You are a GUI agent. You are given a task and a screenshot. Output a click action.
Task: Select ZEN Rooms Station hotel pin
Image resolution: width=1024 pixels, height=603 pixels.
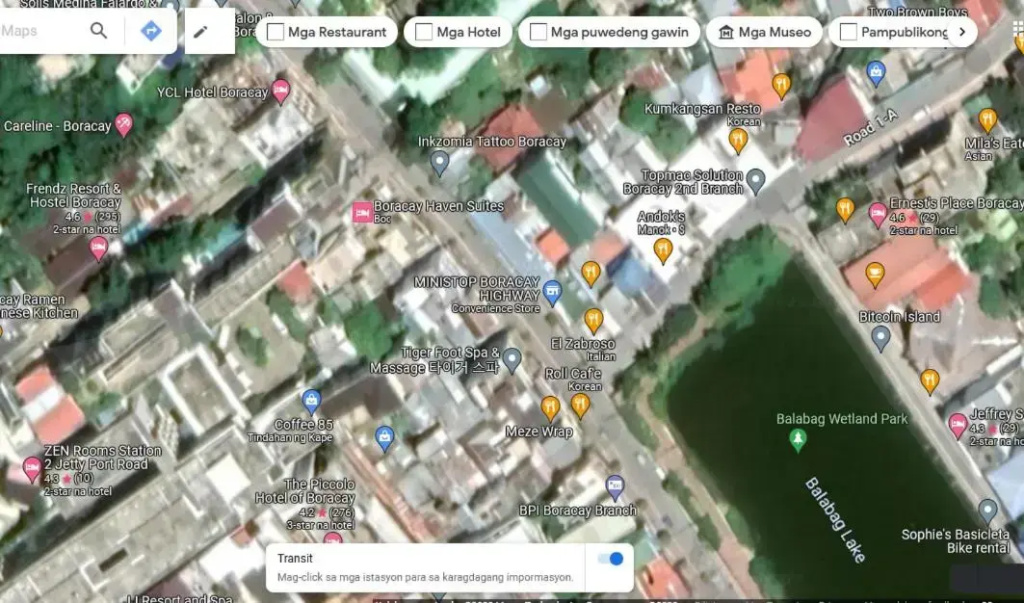click(31, 468)
